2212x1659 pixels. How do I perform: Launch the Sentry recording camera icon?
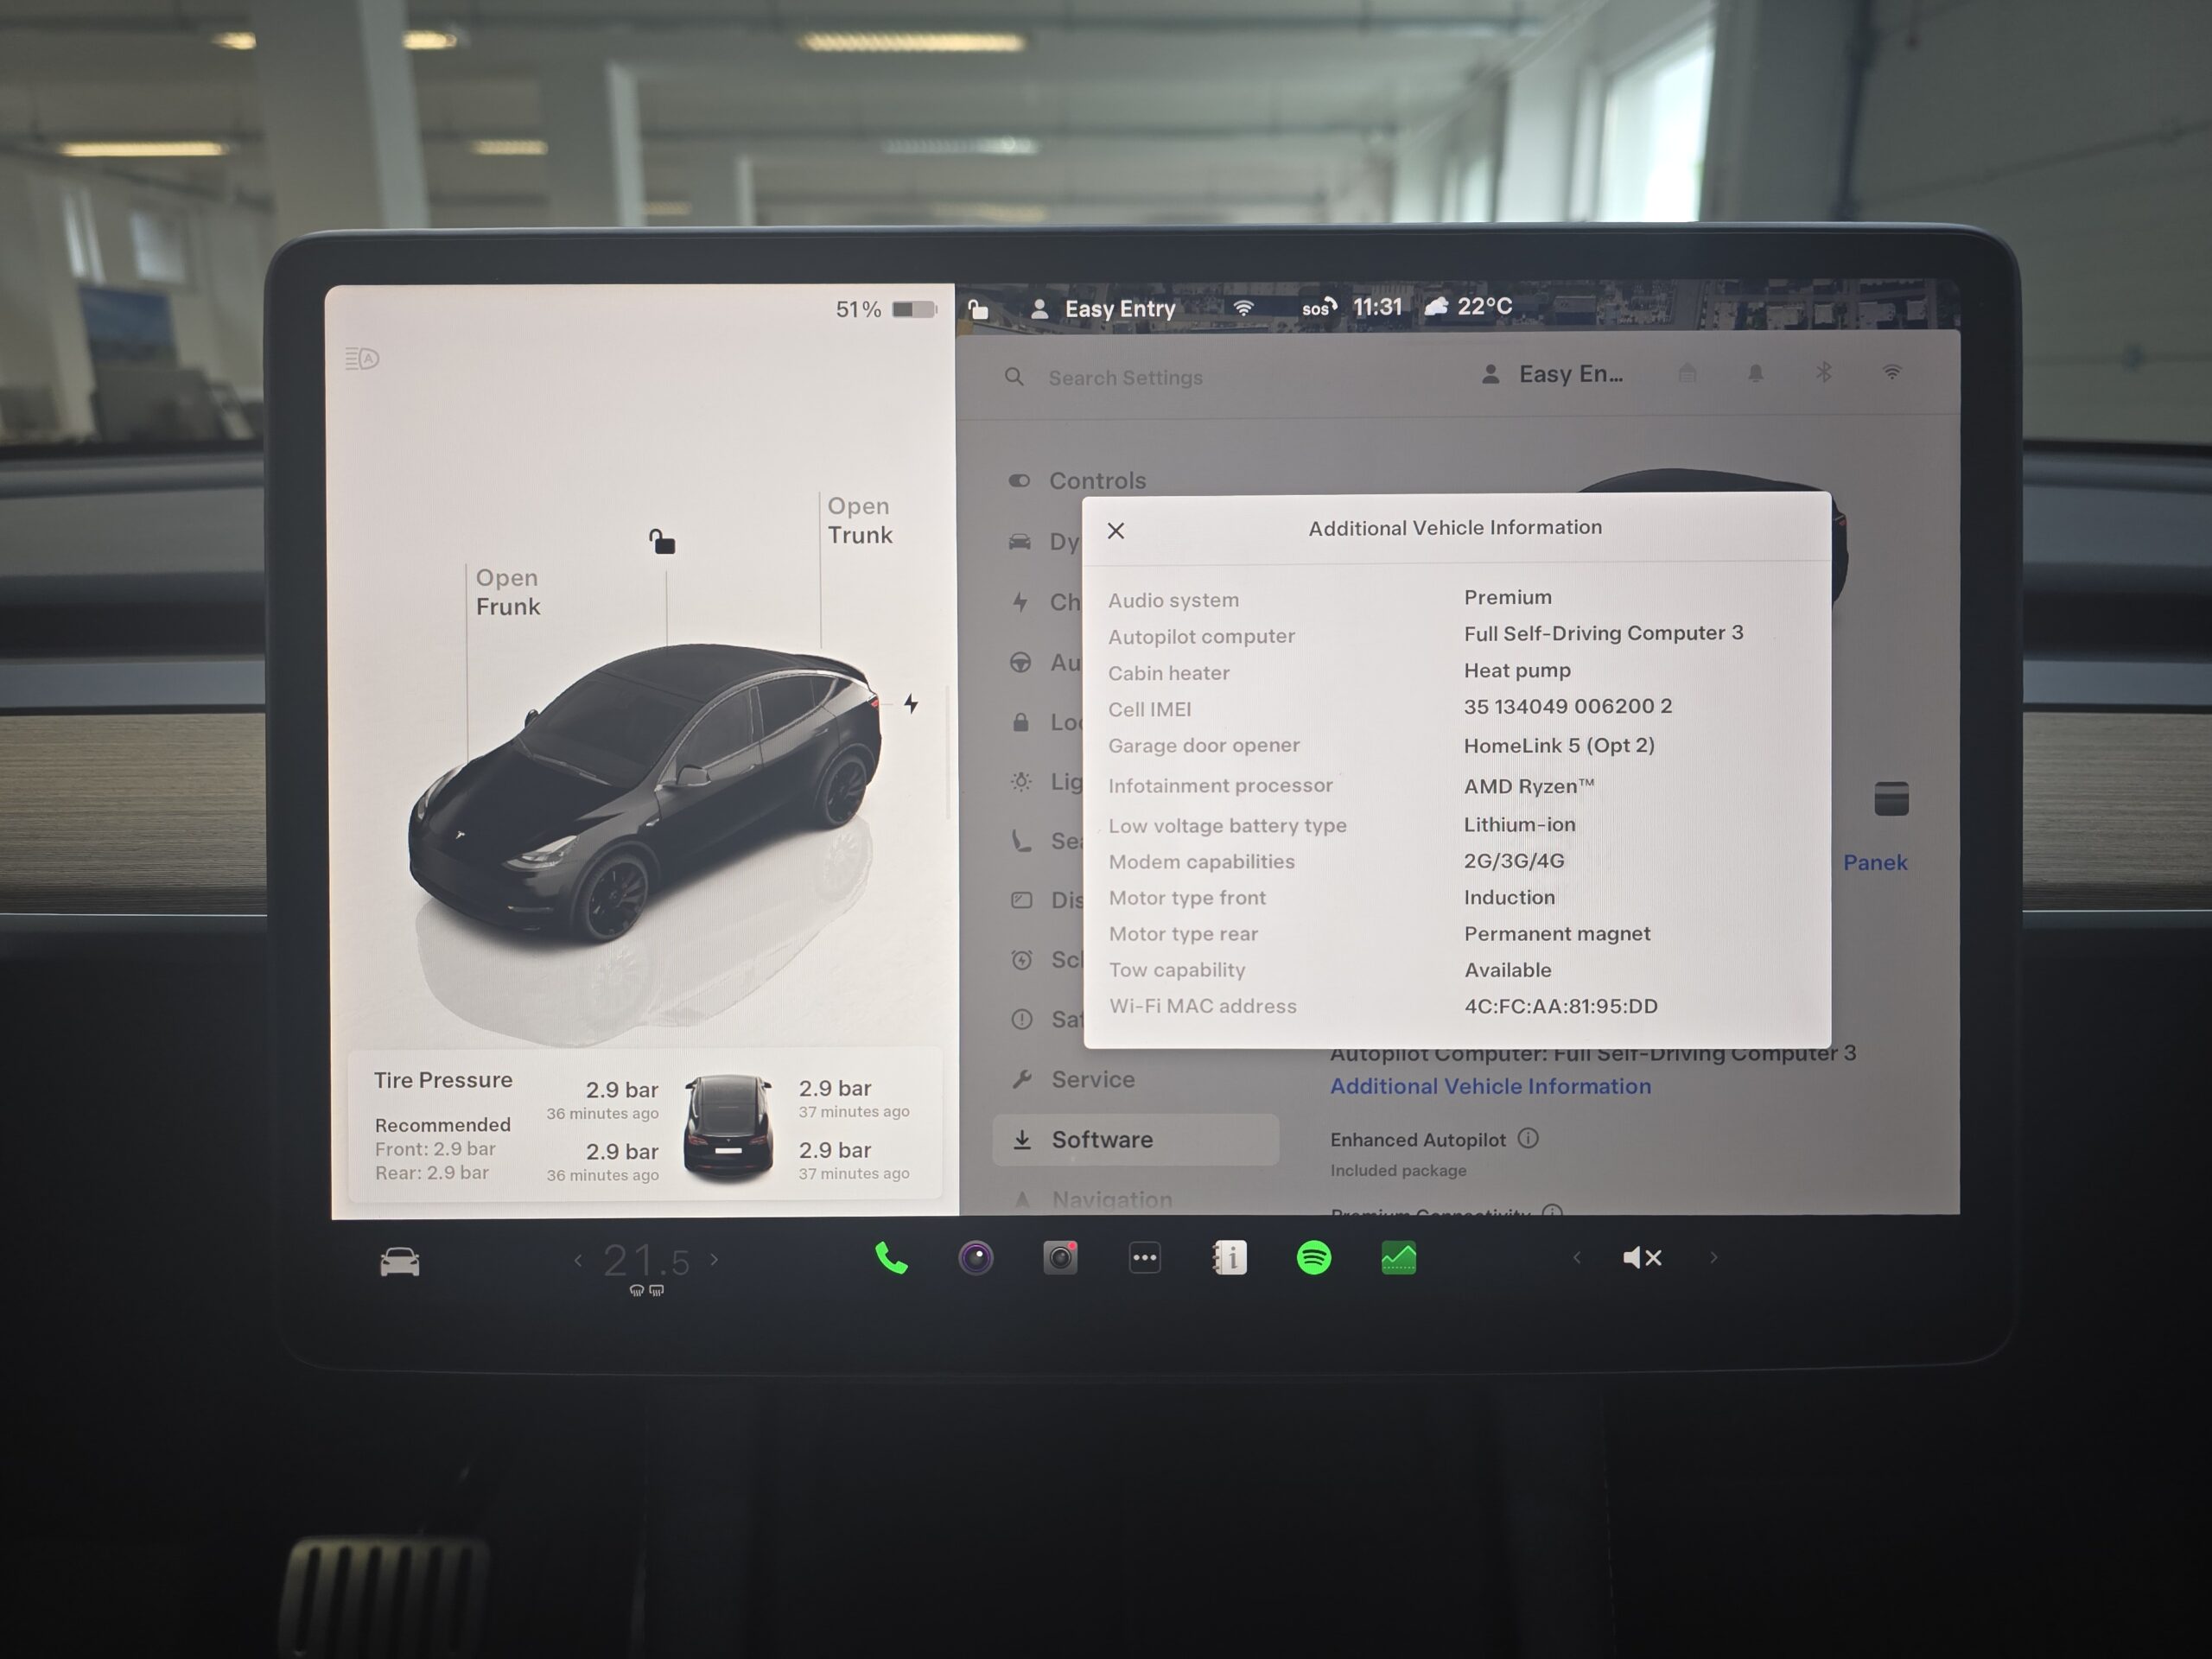[x=1060, y=1258]
